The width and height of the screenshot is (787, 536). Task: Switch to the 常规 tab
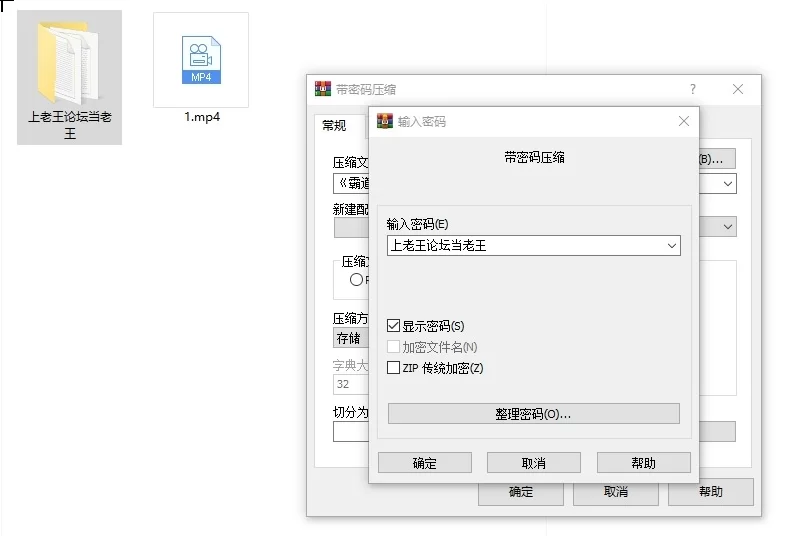click(x=334, y=125)
